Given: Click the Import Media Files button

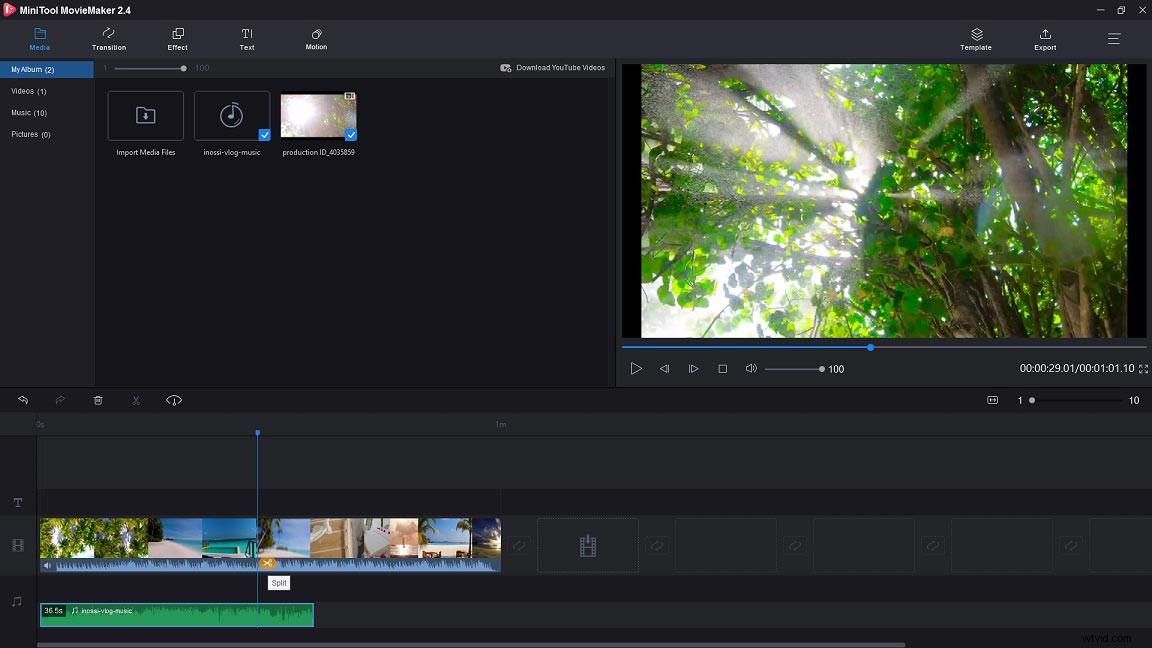Looking at the screenshot, I should (x=145, y=114).
